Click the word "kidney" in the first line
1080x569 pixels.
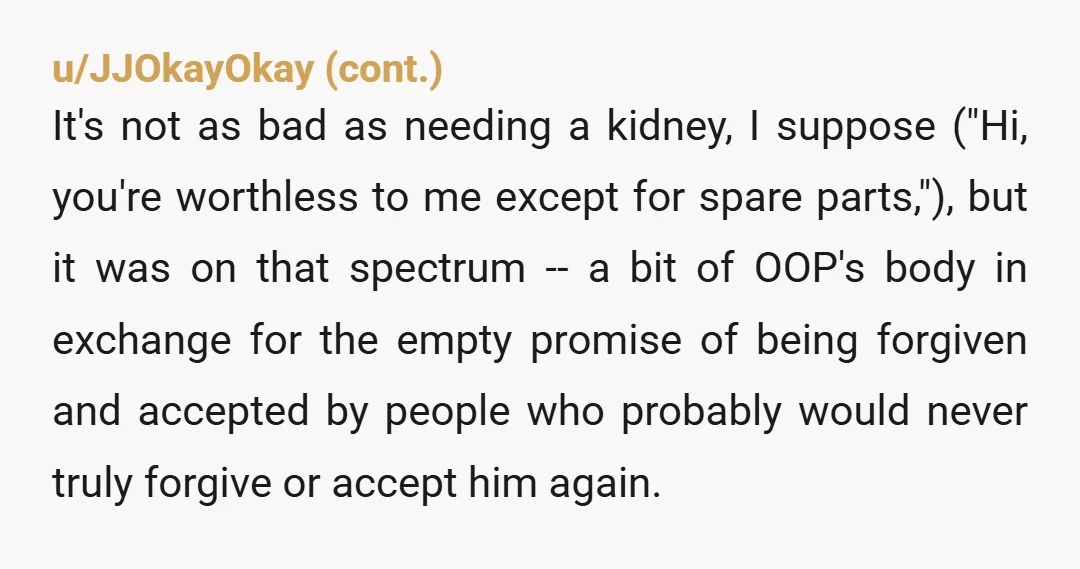click(x=665, y=127)
